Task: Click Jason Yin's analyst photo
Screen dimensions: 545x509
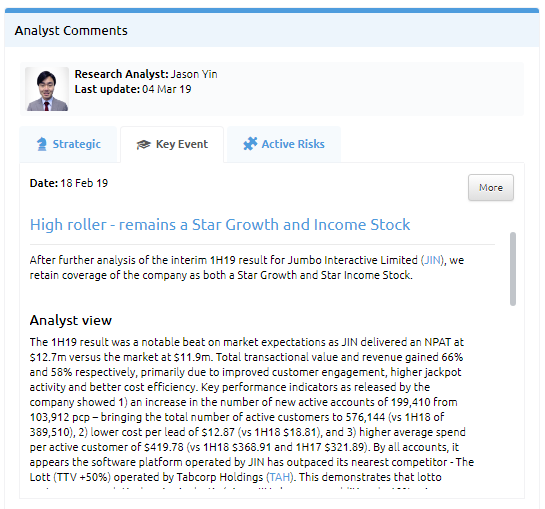Action: (47, 89)
